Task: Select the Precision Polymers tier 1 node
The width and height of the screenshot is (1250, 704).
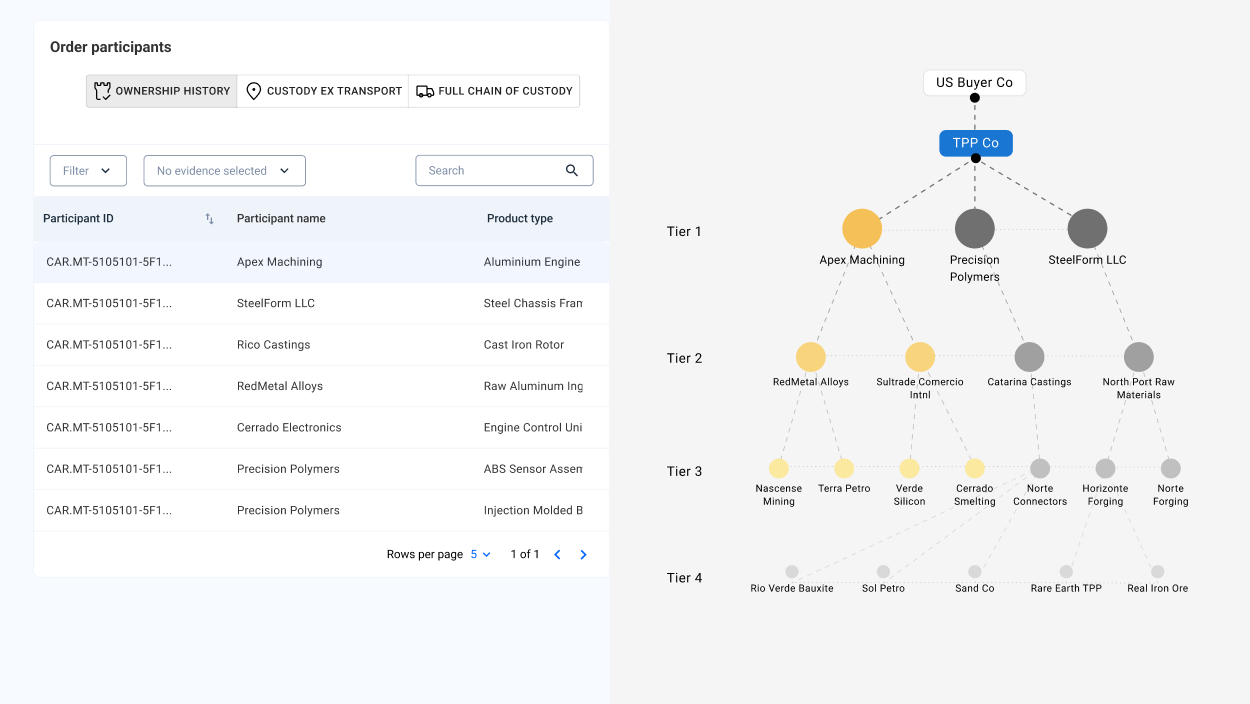Action: [975, 229]
